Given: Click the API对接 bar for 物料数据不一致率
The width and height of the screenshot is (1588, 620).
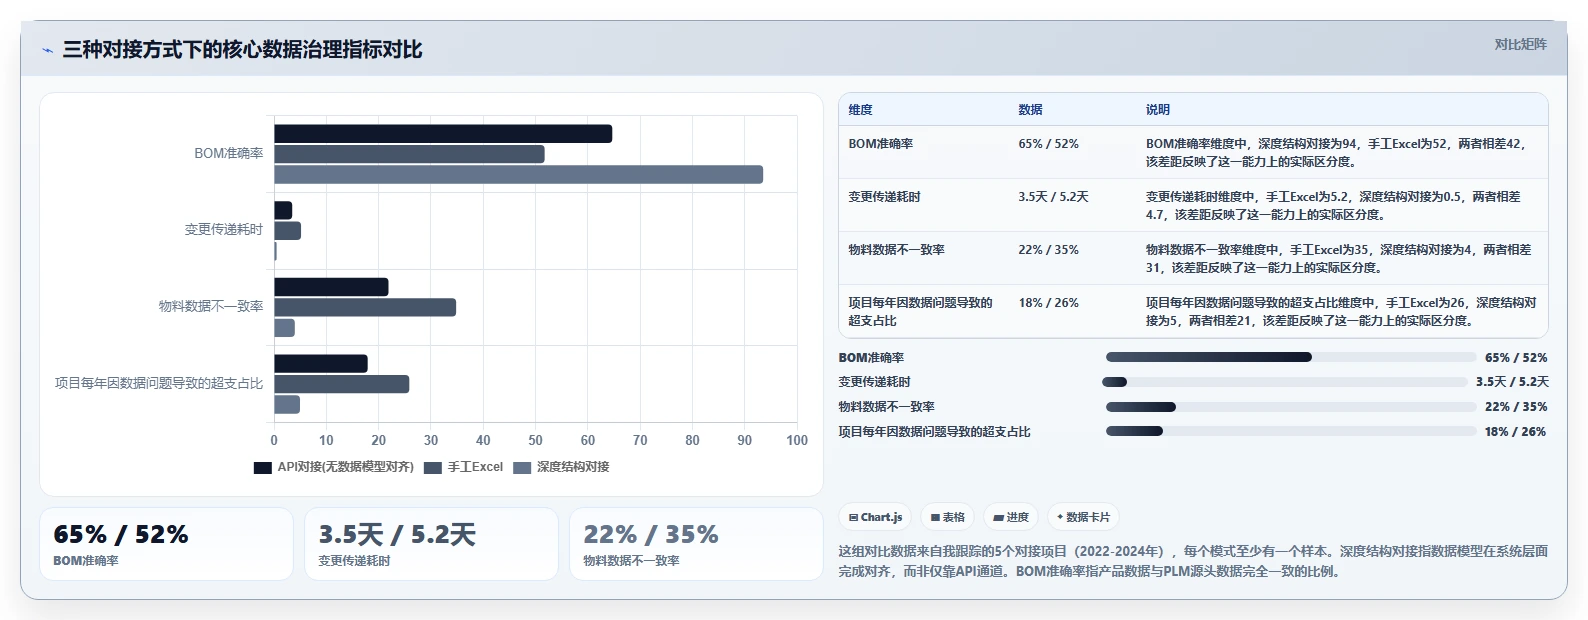Looking at the screenshot, I should pyautogui.click(x=331, y=287).
